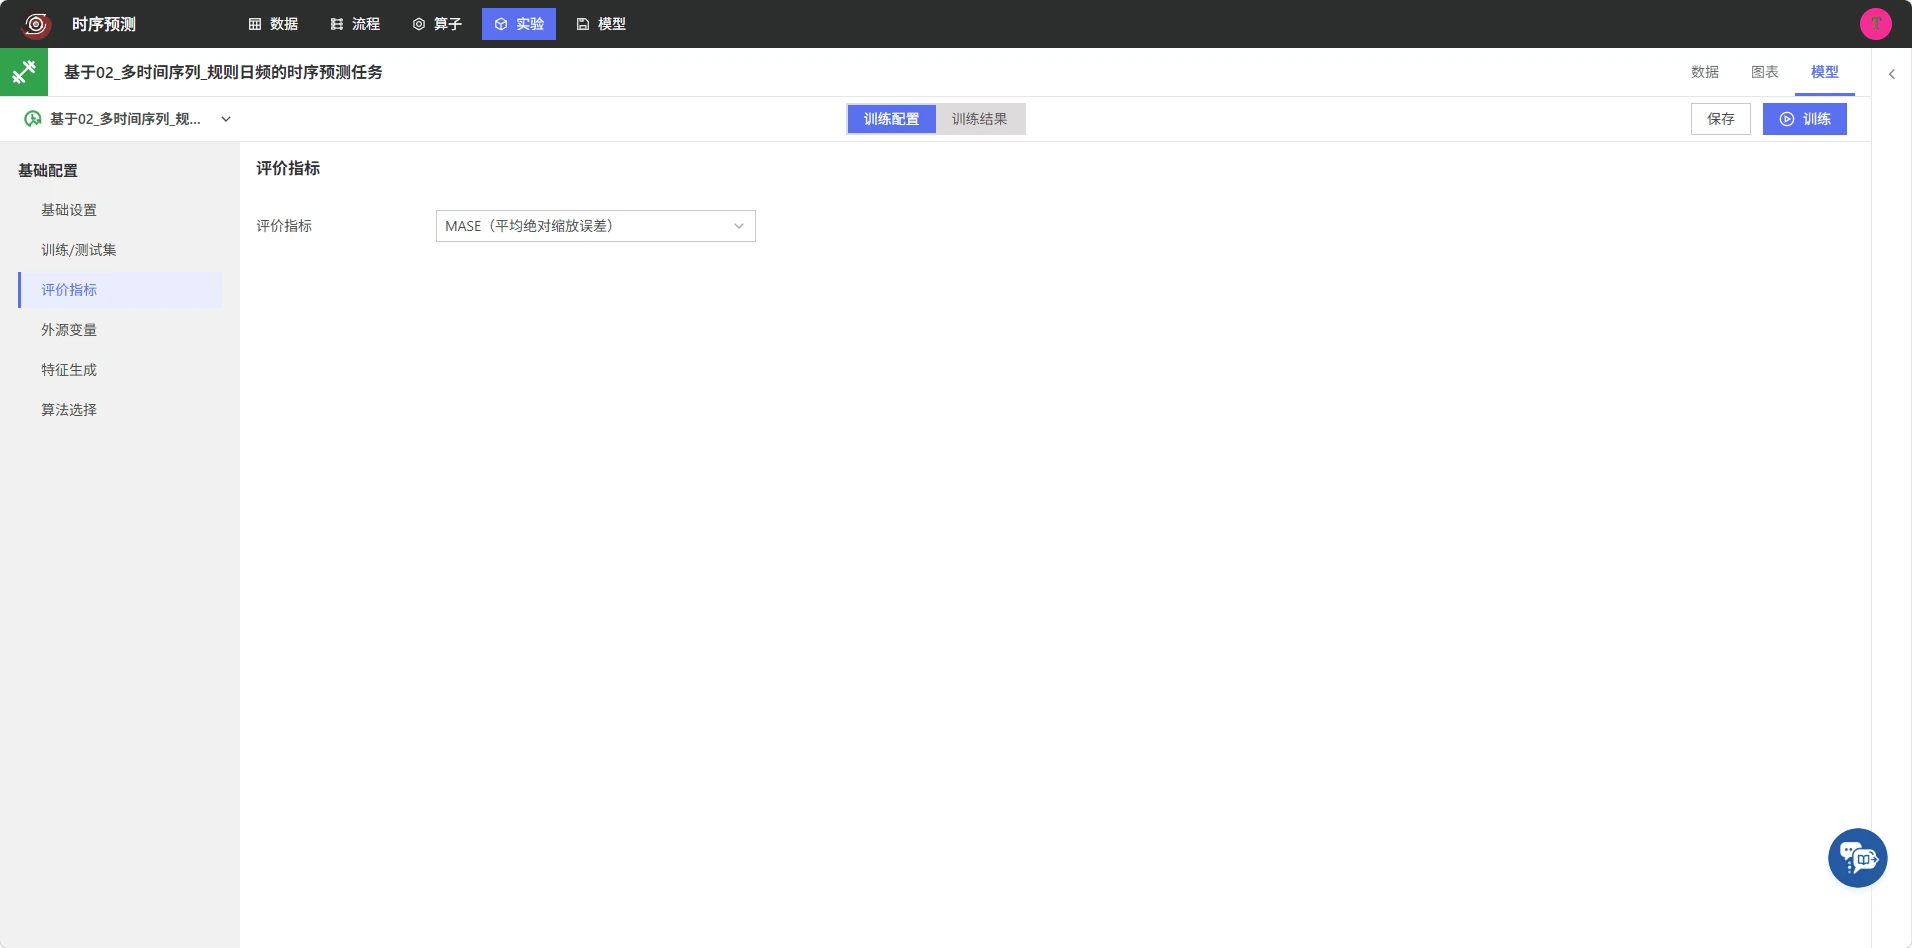Collapse the right side panel arrow

pyautogui.click(x=1892, y=74)
